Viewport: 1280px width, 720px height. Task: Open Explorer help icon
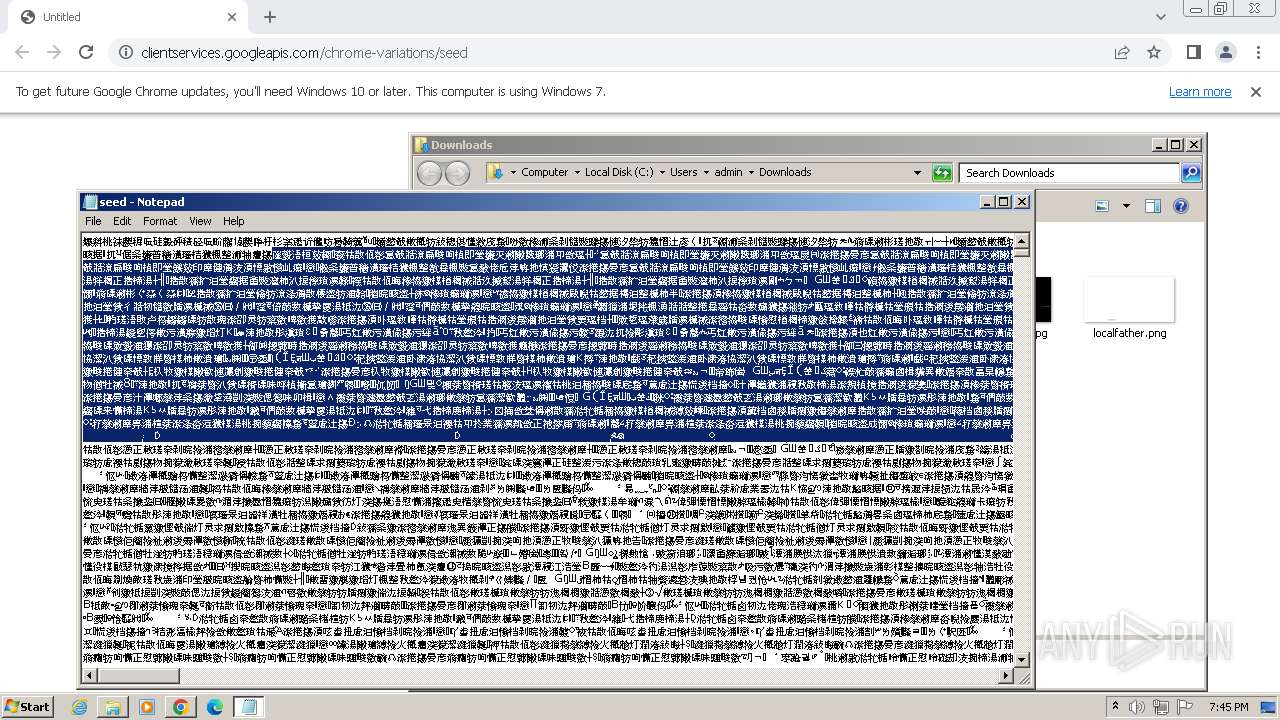[1180, 206]
